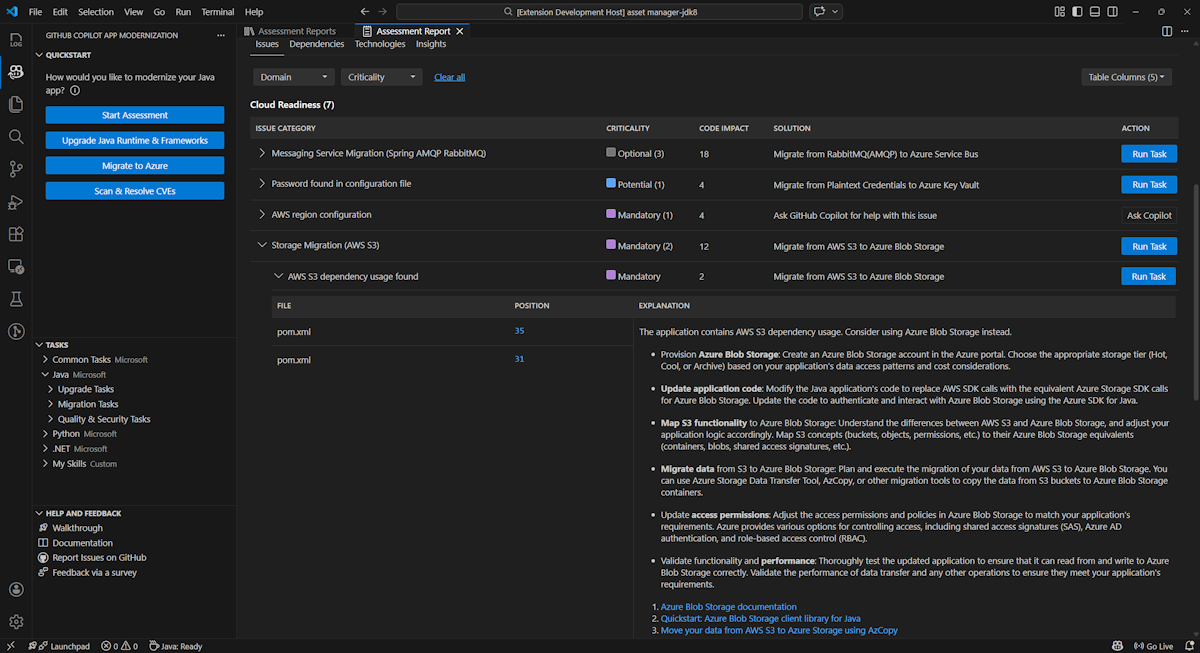
Task: Open the Azure Blob Storage documentation link
Action: pyautogui.click(x=728, y=606)
